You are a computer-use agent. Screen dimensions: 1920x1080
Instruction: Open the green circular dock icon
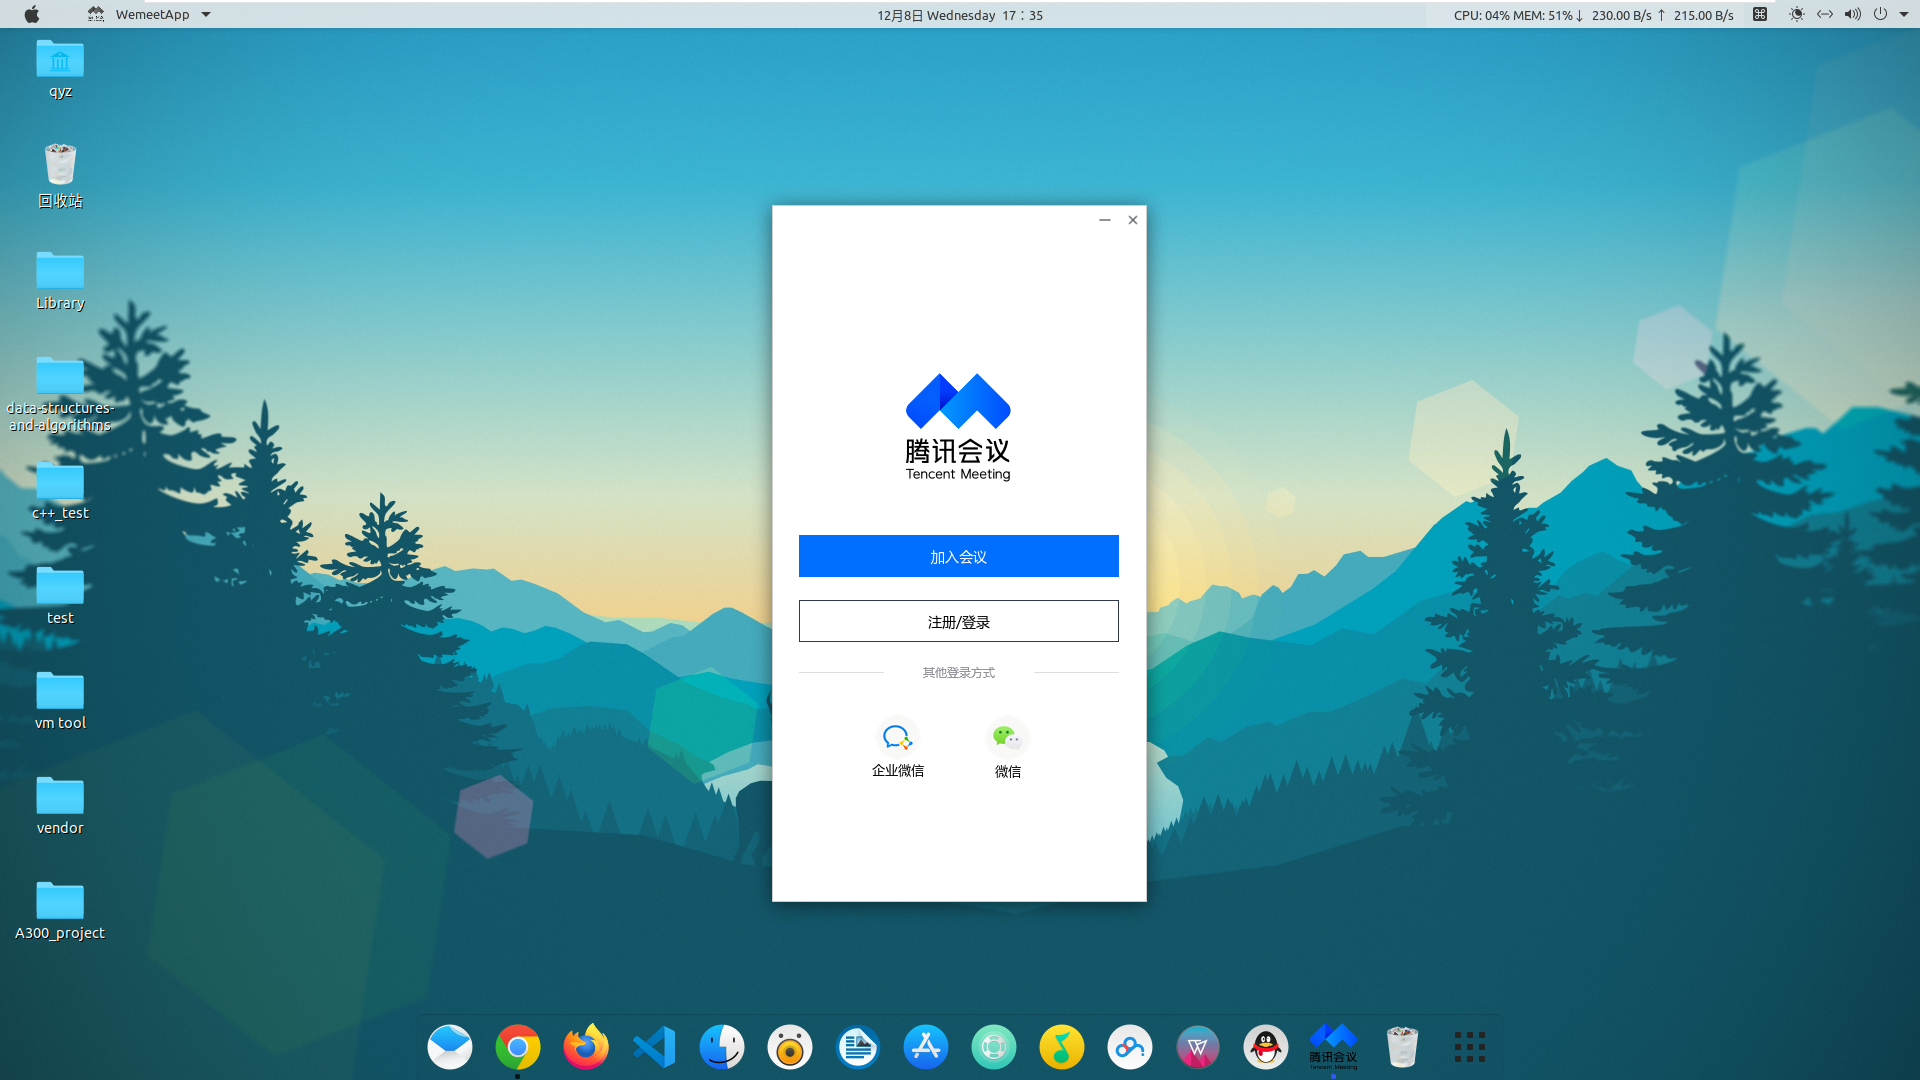tap(994, 1047)
